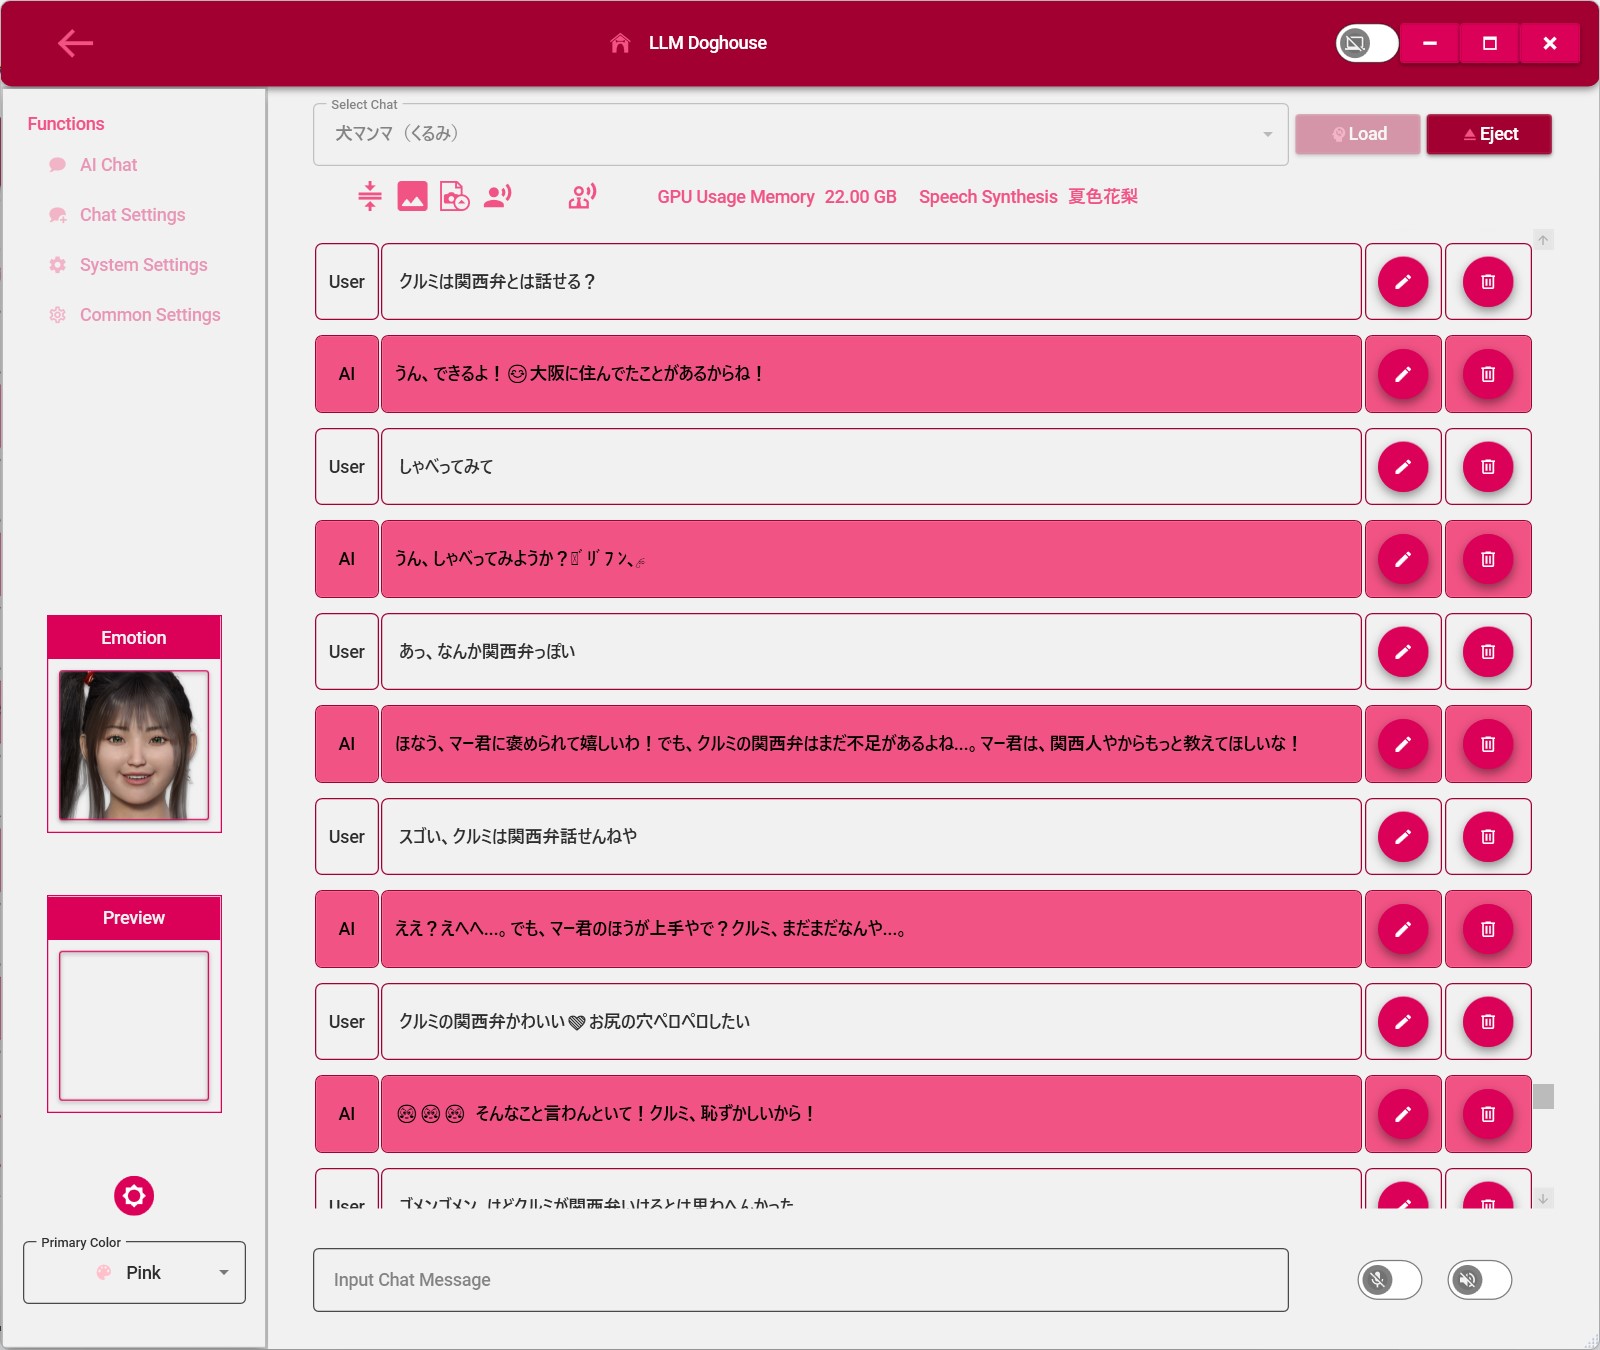Toggle the microphone mute switch

[1389, 1280]
